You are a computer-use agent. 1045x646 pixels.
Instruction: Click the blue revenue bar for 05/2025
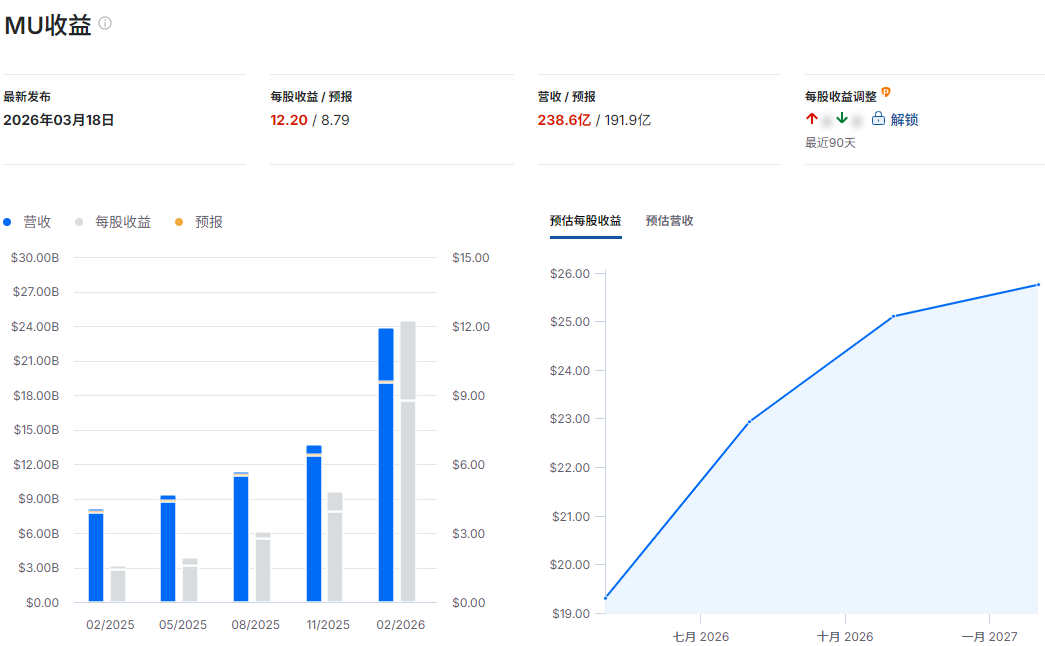[168, 549]
